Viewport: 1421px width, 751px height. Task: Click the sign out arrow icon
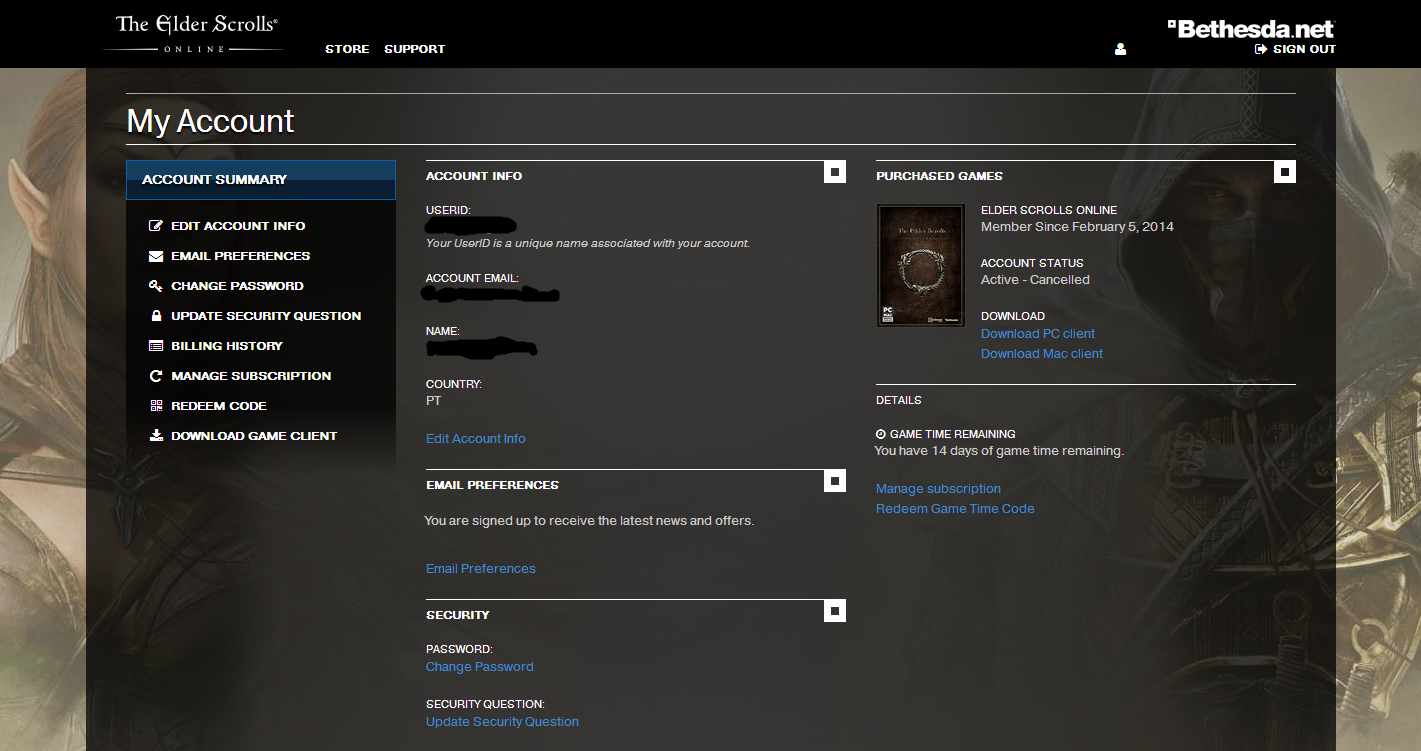pyautogui.click(x=1261, y=49)
